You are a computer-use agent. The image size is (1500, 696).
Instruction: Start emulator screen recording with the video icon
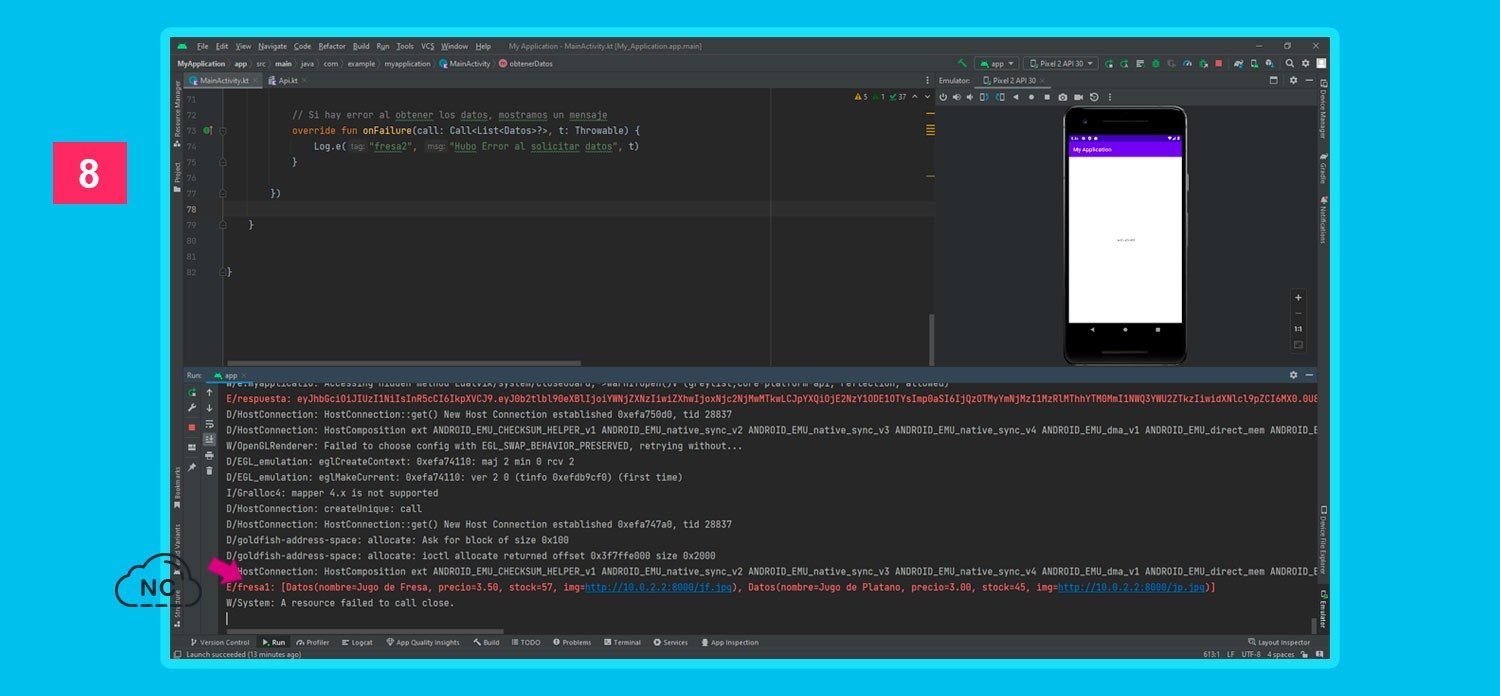coord(1078,97)
